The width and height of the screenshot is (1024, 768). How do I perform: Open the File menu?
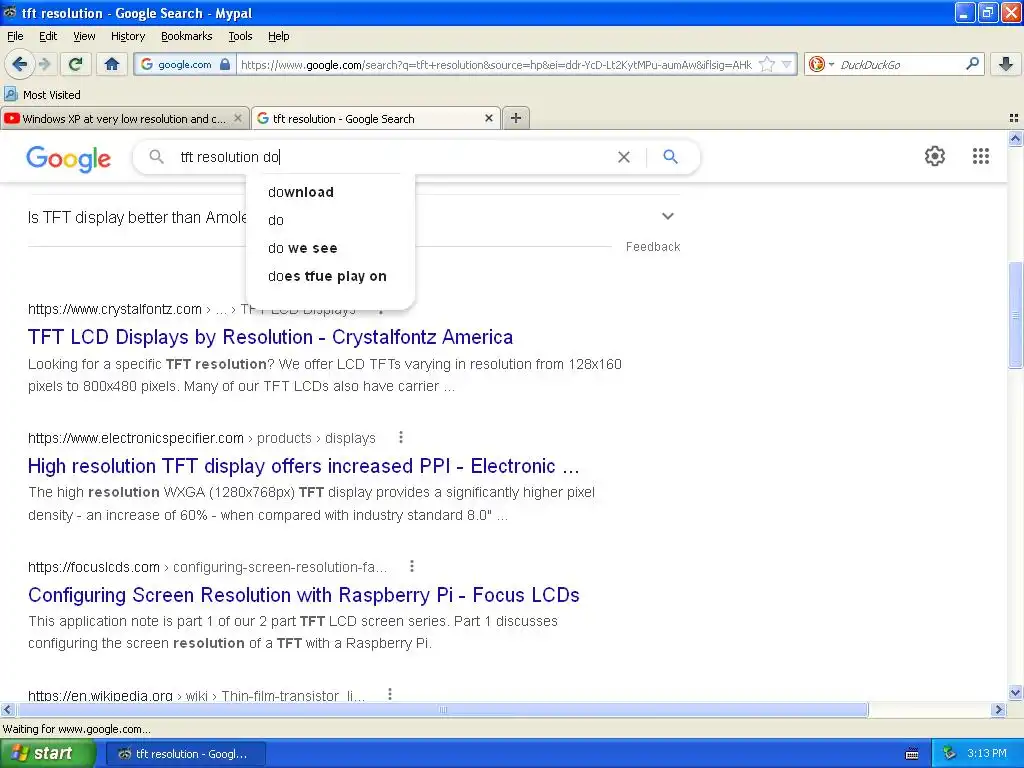[x=15, y=36]
